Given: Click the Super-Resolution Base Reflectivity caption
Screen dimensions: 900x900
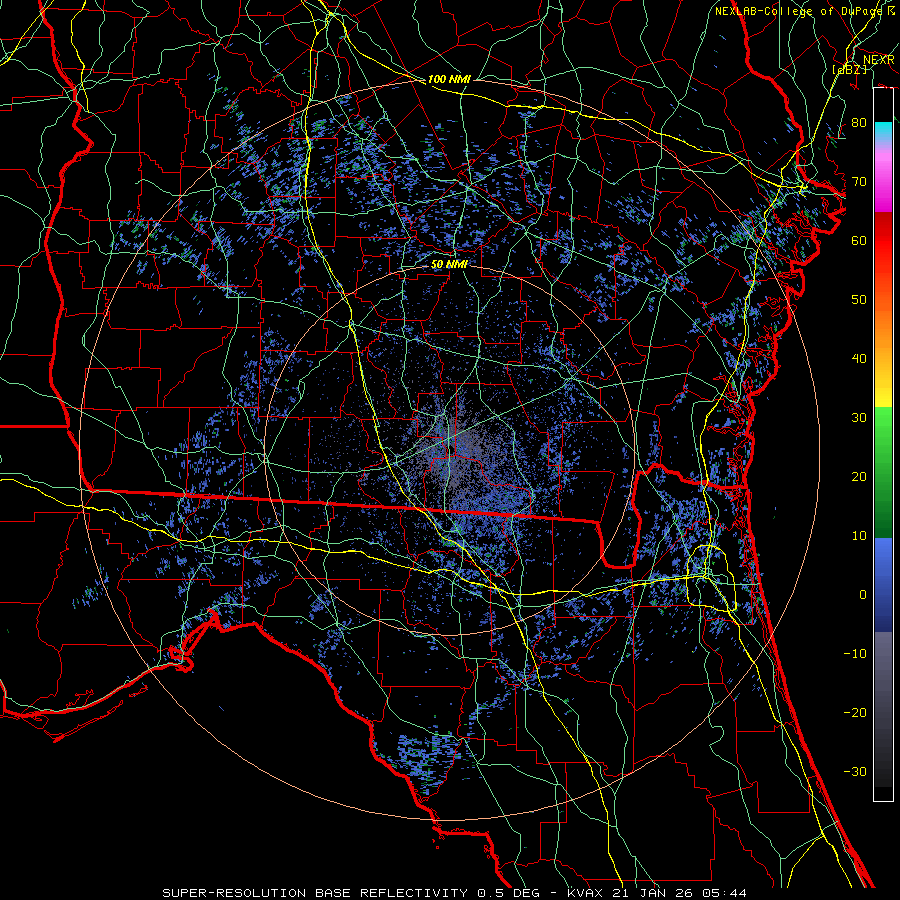Looking at the screenshot, I should [352, 893].
